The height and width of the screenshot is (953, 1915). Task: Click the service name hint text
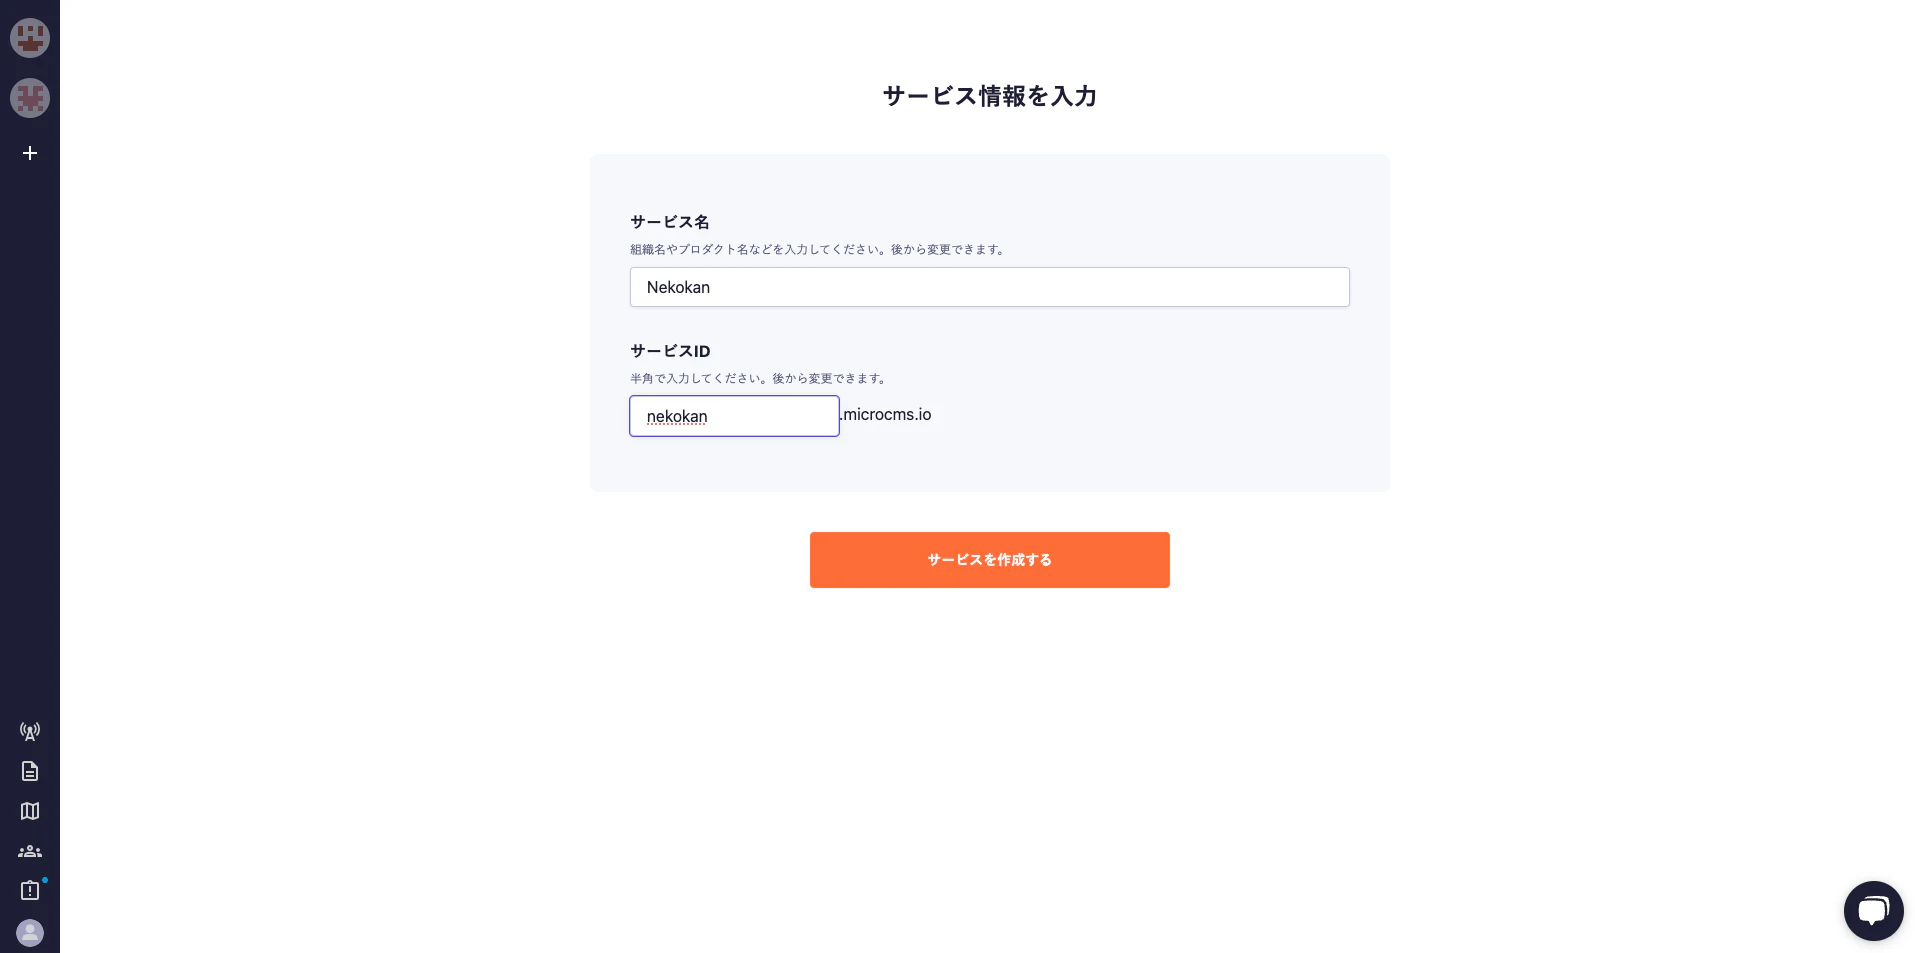pos(818,249)
